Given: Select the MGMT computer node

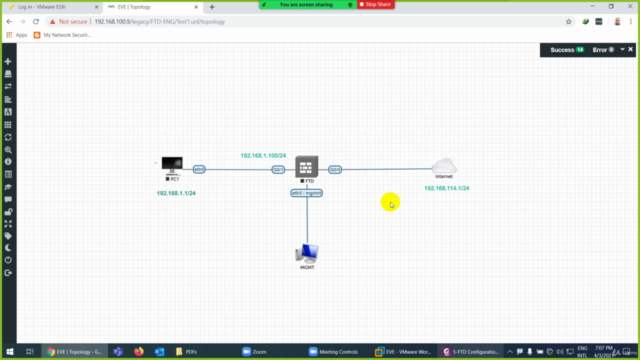Looking at the screenshot, I should [x=307, y=253].
